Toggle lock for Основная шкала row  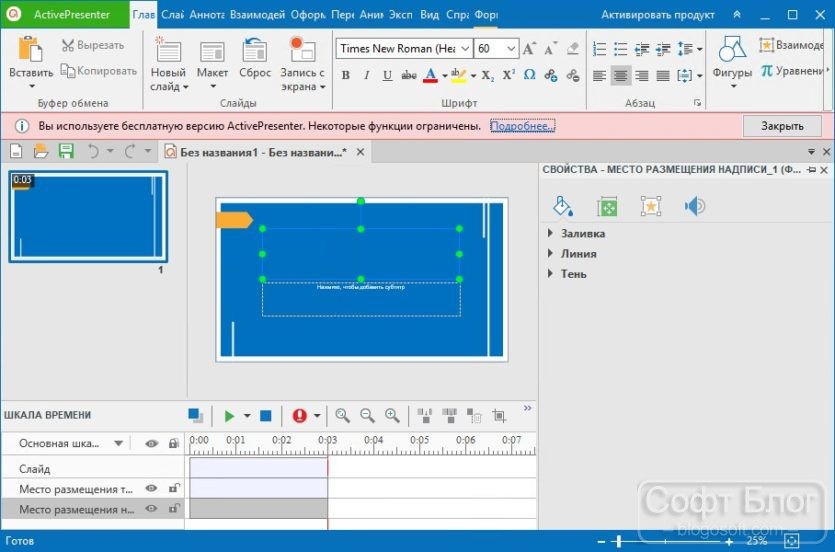174,443
